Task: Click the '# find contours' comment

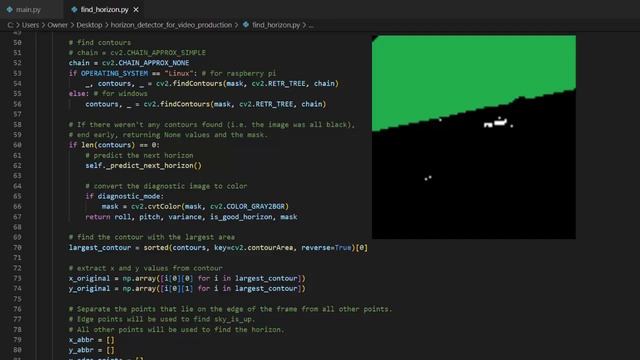Action: (x=100, y=42)
